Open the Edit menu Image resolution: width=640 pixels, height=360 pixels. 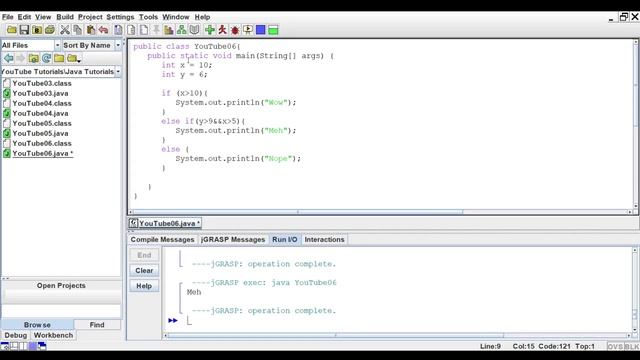click(24, 17)
